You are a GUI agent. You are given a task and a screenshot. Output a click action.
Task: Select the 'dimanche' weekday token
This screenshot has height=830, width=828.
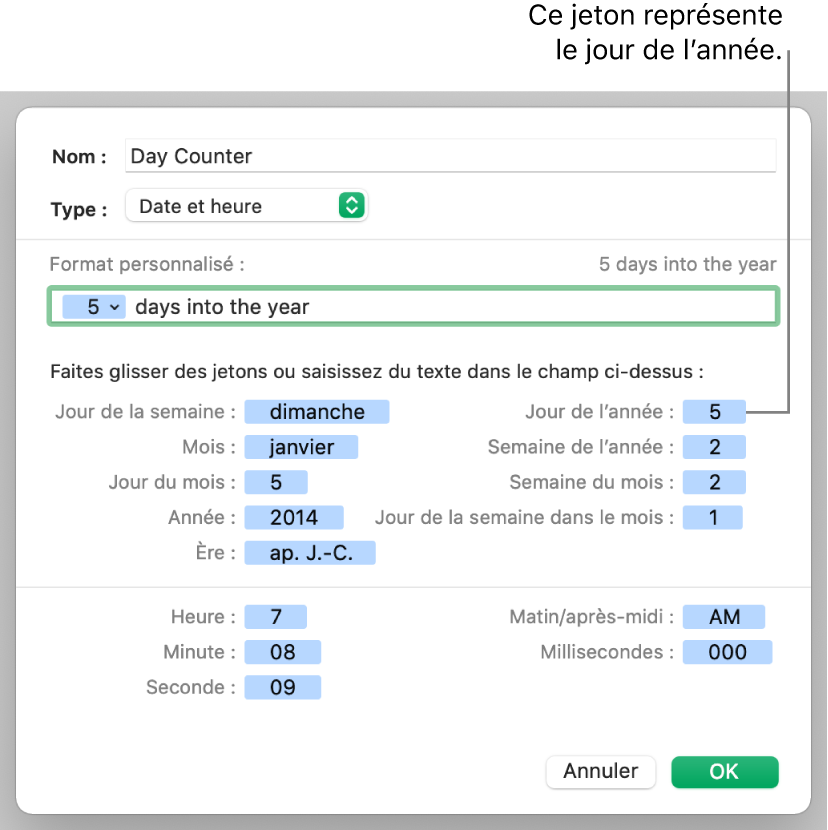[316, 412]
